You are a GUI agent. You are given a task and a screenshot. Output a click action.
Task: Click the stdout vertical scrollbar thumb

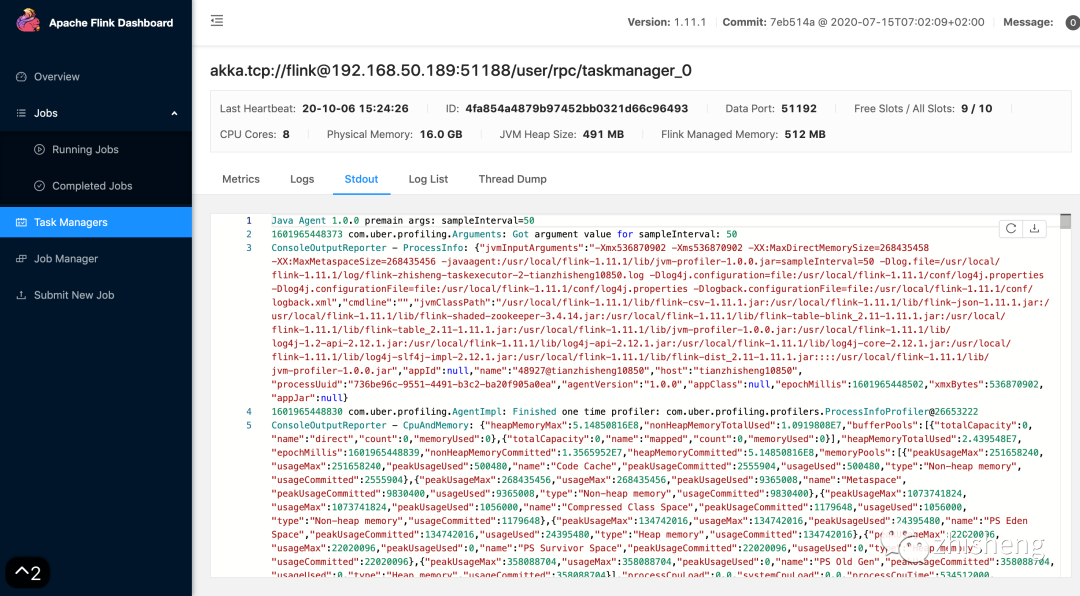pos(1066,221)
